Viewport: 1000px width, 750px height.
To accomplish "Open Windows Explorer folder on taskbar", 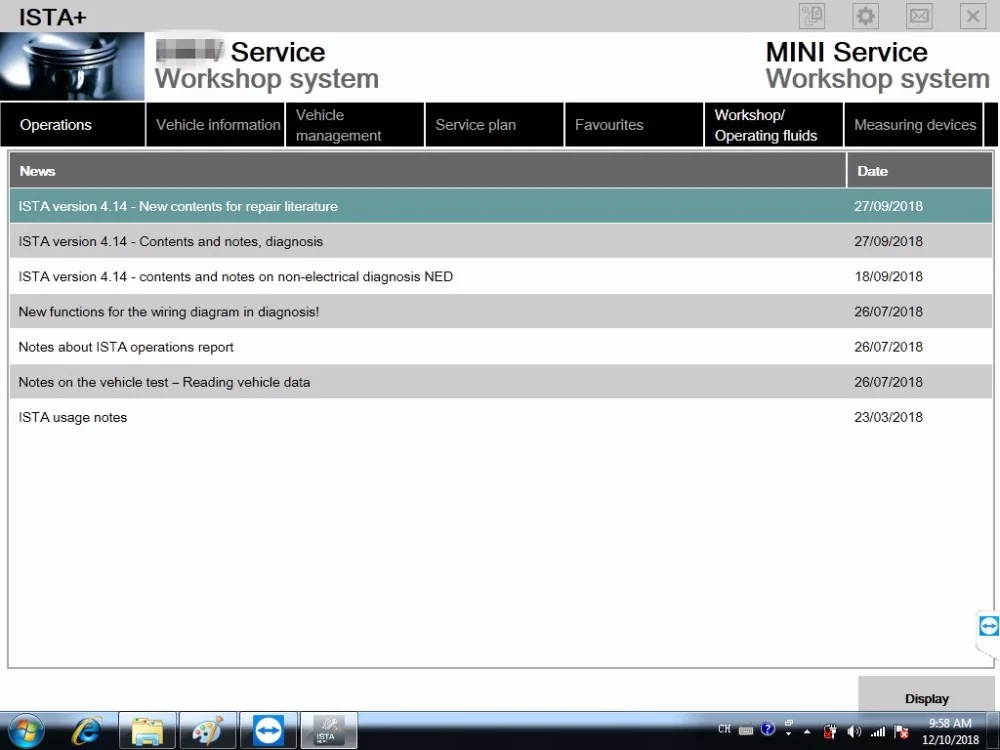I will pyautogui.click(x=147, y=731).
